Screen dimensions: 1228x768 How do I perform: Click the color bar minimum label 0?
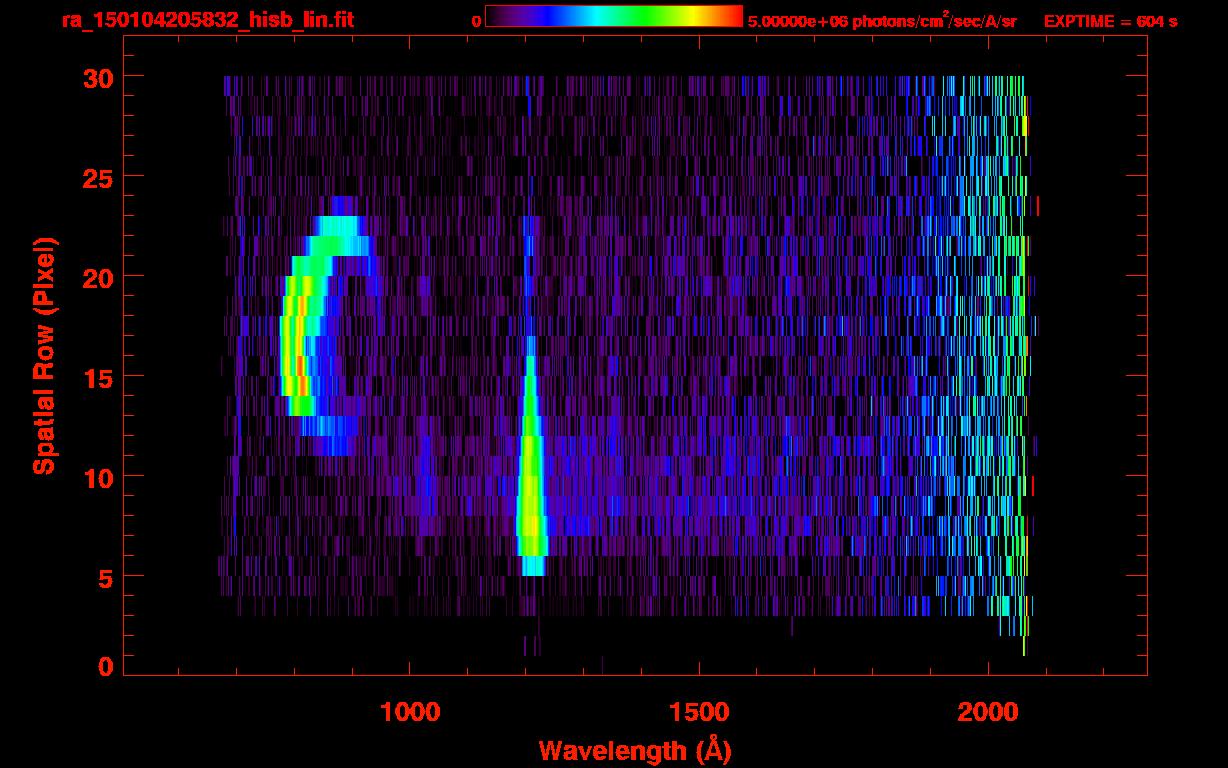tap(476, 21)
